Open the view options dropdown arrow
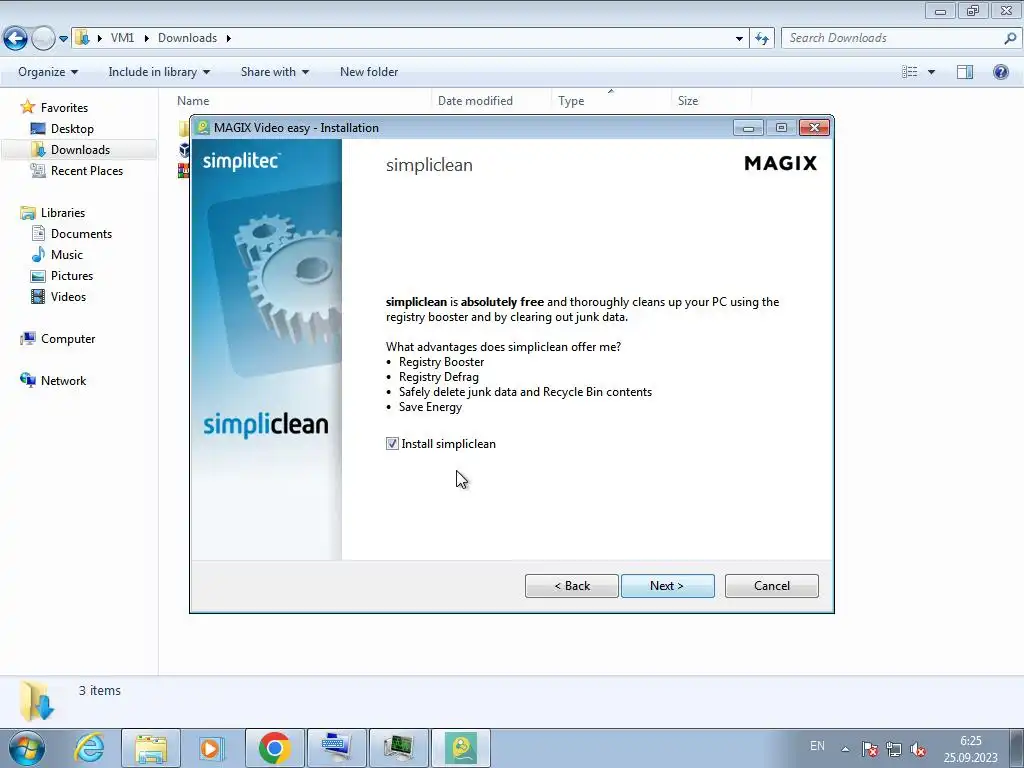 (931, 72)
